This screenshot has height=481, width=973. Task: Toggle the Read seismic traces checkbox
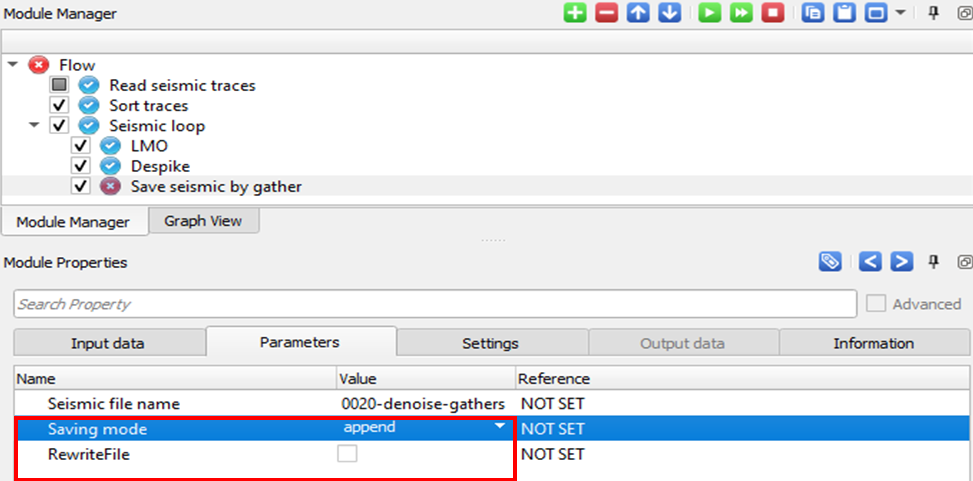(x=60, y=85)
